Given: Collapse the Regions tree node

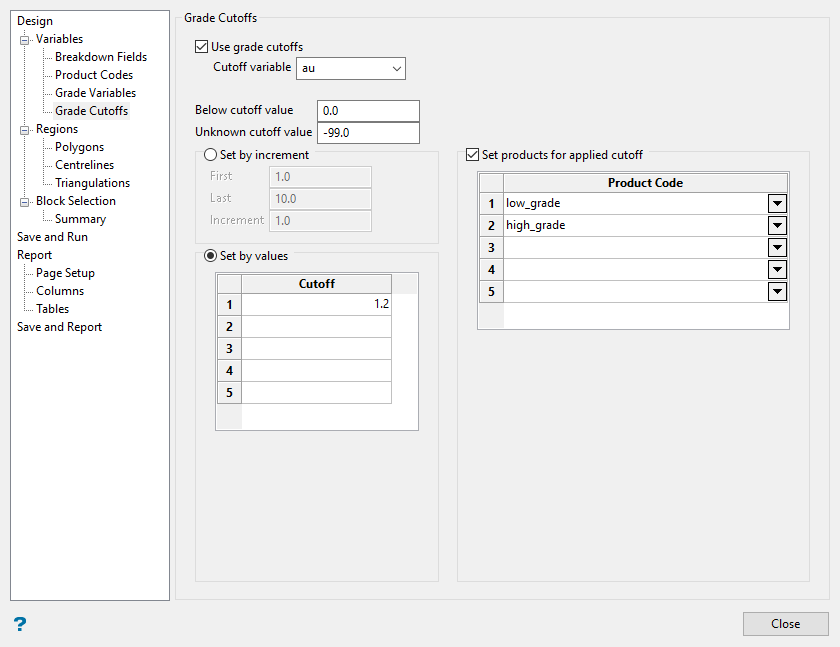Looking at the screenshot, I should click(25, 130).
